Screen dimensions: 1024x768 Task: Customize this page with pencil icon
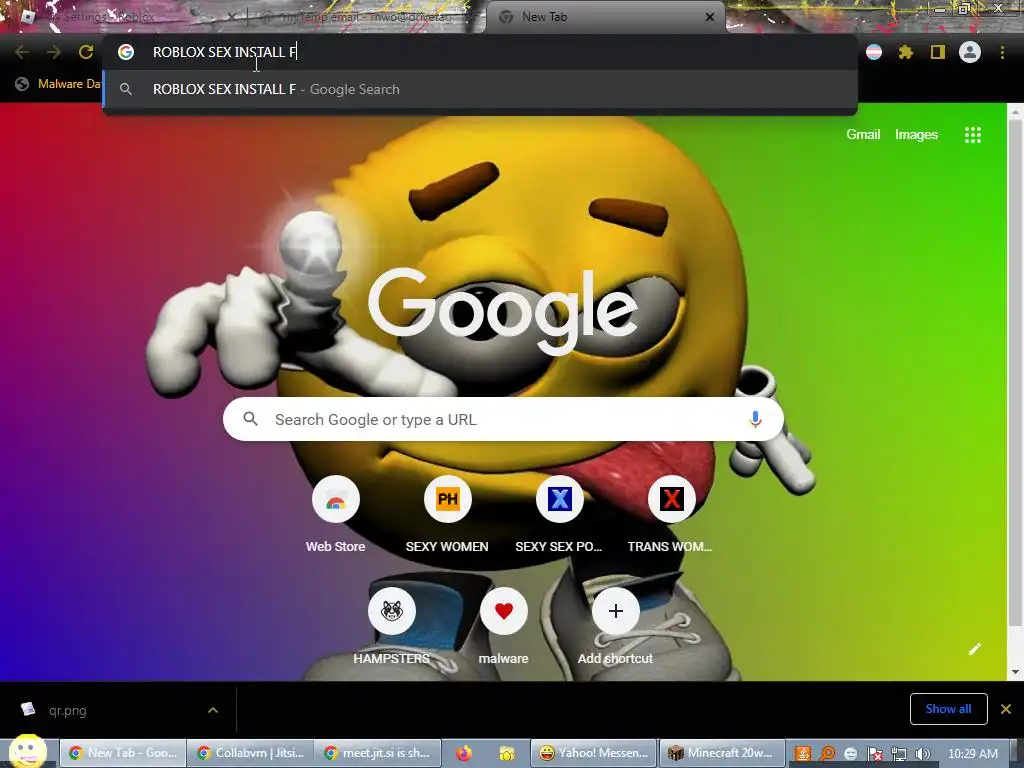point(974,648)
